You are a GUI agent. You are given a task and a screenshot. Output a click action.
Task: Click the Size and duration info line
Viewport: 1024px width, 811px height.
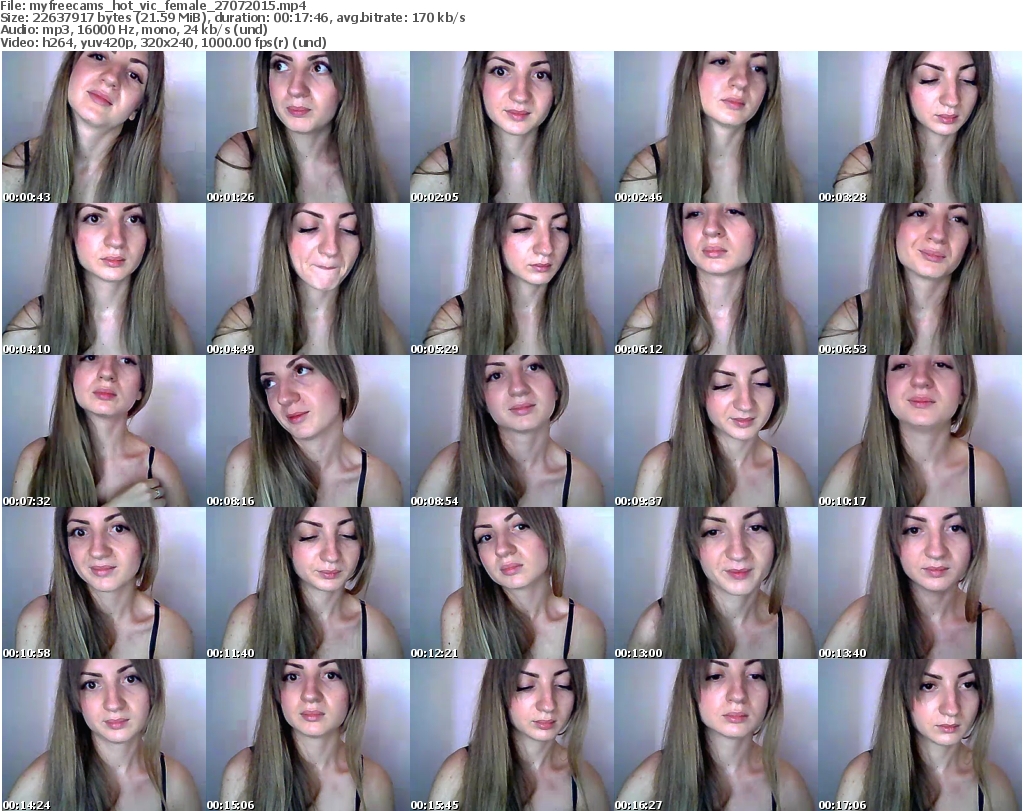coord(232,18)
